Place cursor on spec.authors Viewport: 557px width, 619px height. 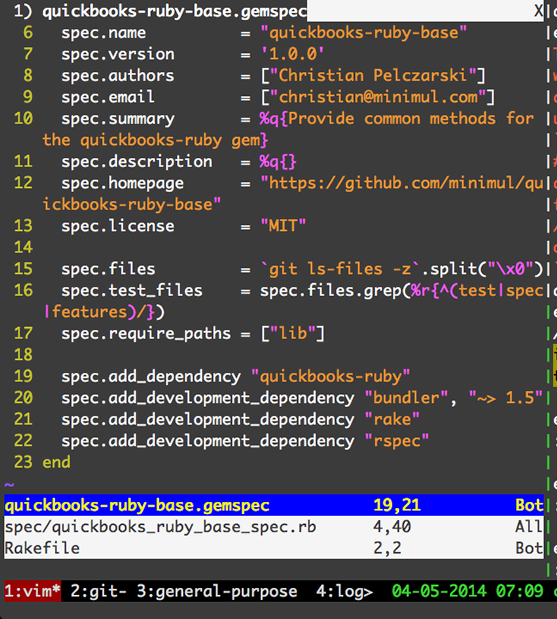tap(118, 76)
